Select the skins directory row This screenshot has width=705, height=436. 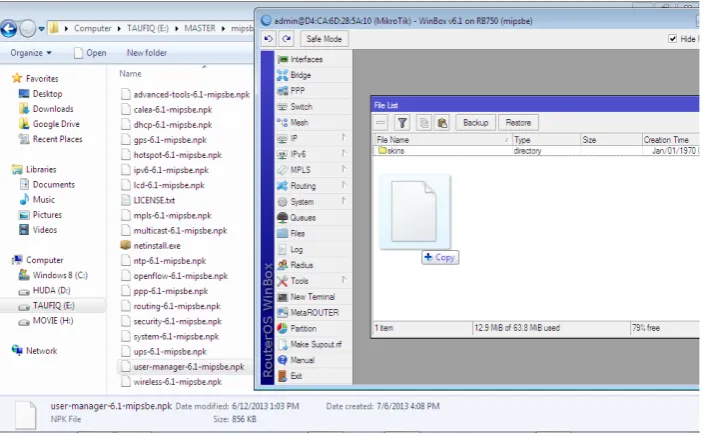tap(536, 151)
